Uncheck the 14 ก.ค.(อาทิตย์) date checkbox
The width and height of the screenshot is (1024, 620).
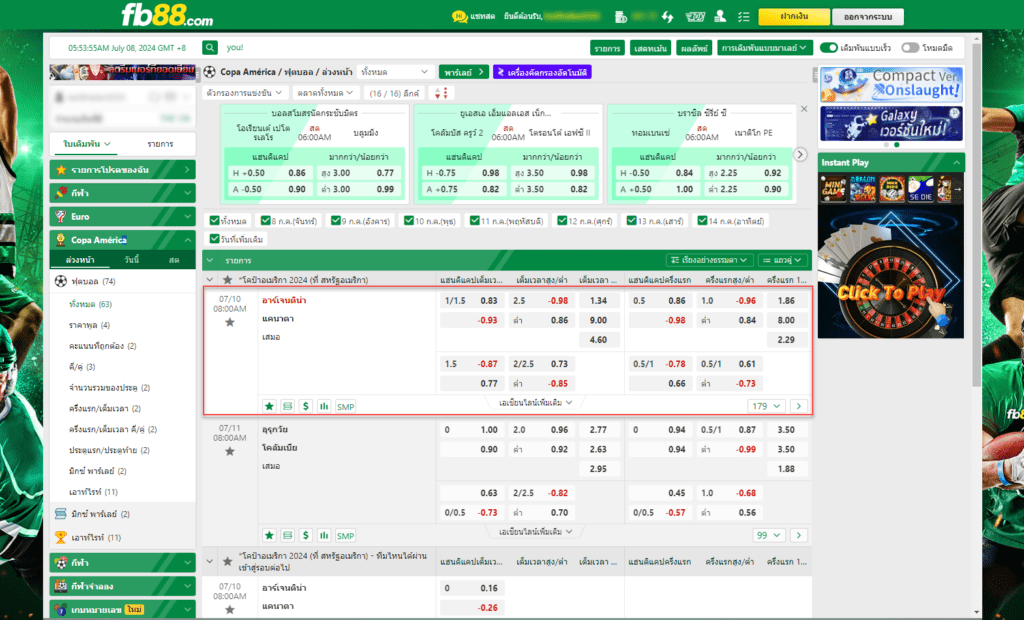pyautogui.click(x=702, y=221)
